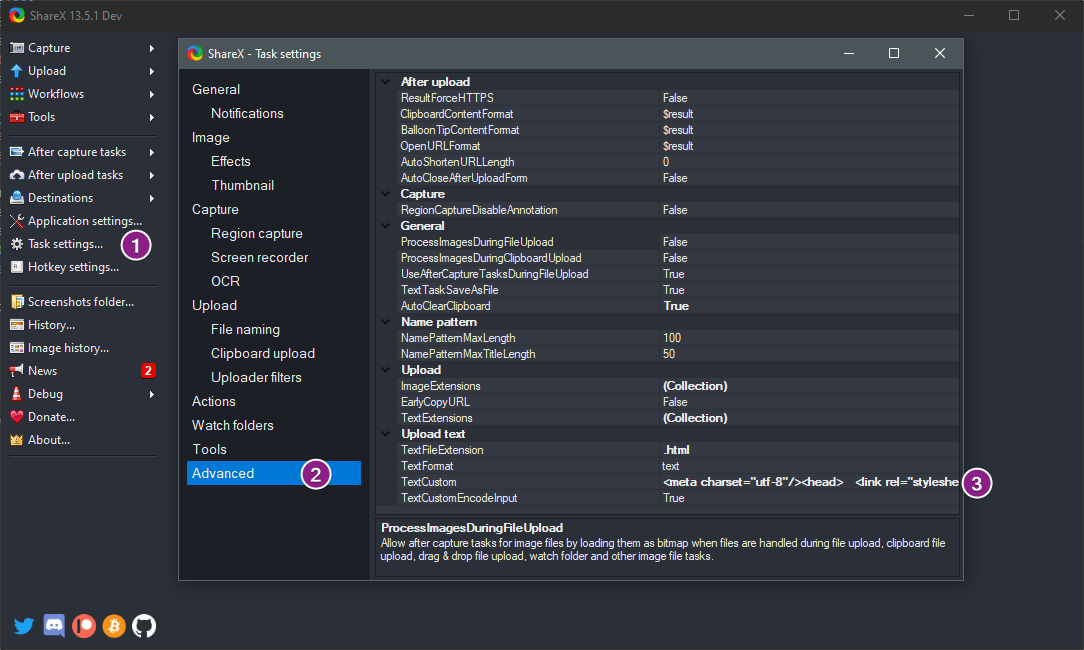Select the ProcessImagesDuringFileUpload property name

tap(477, 242)
